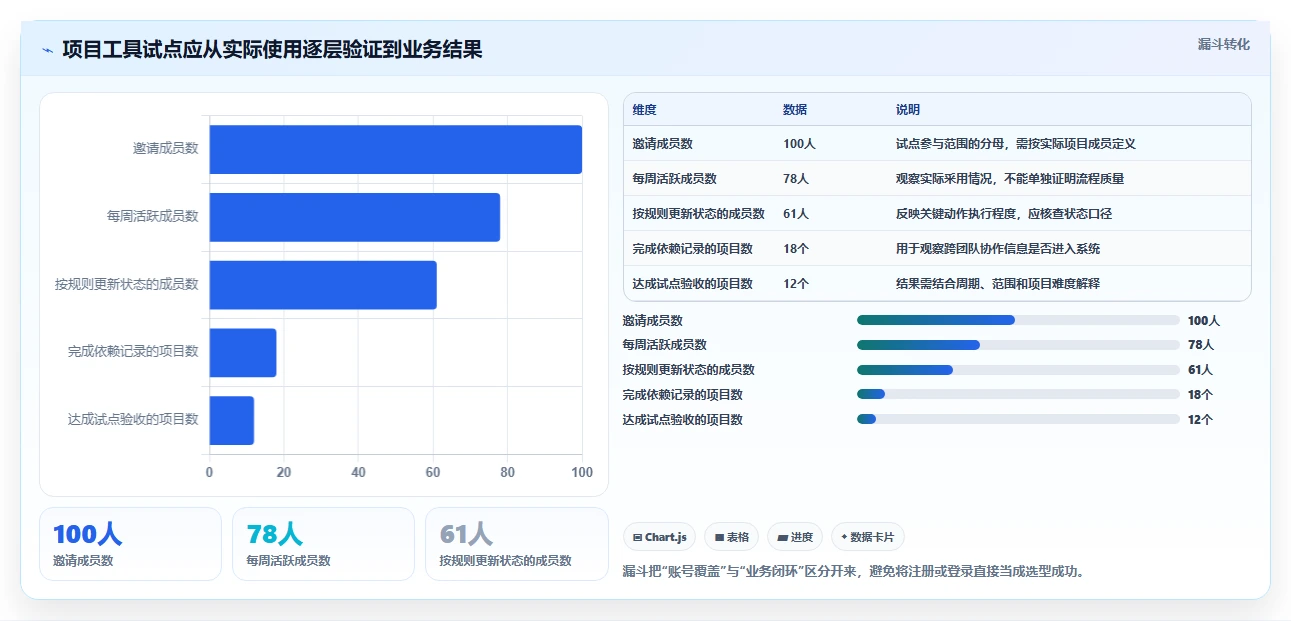Click the title 项目工具试点应从实际使用逐层验证到业务结果
Image resolution: width=1291 pixels, height=621 pixels.
point(272,50)
